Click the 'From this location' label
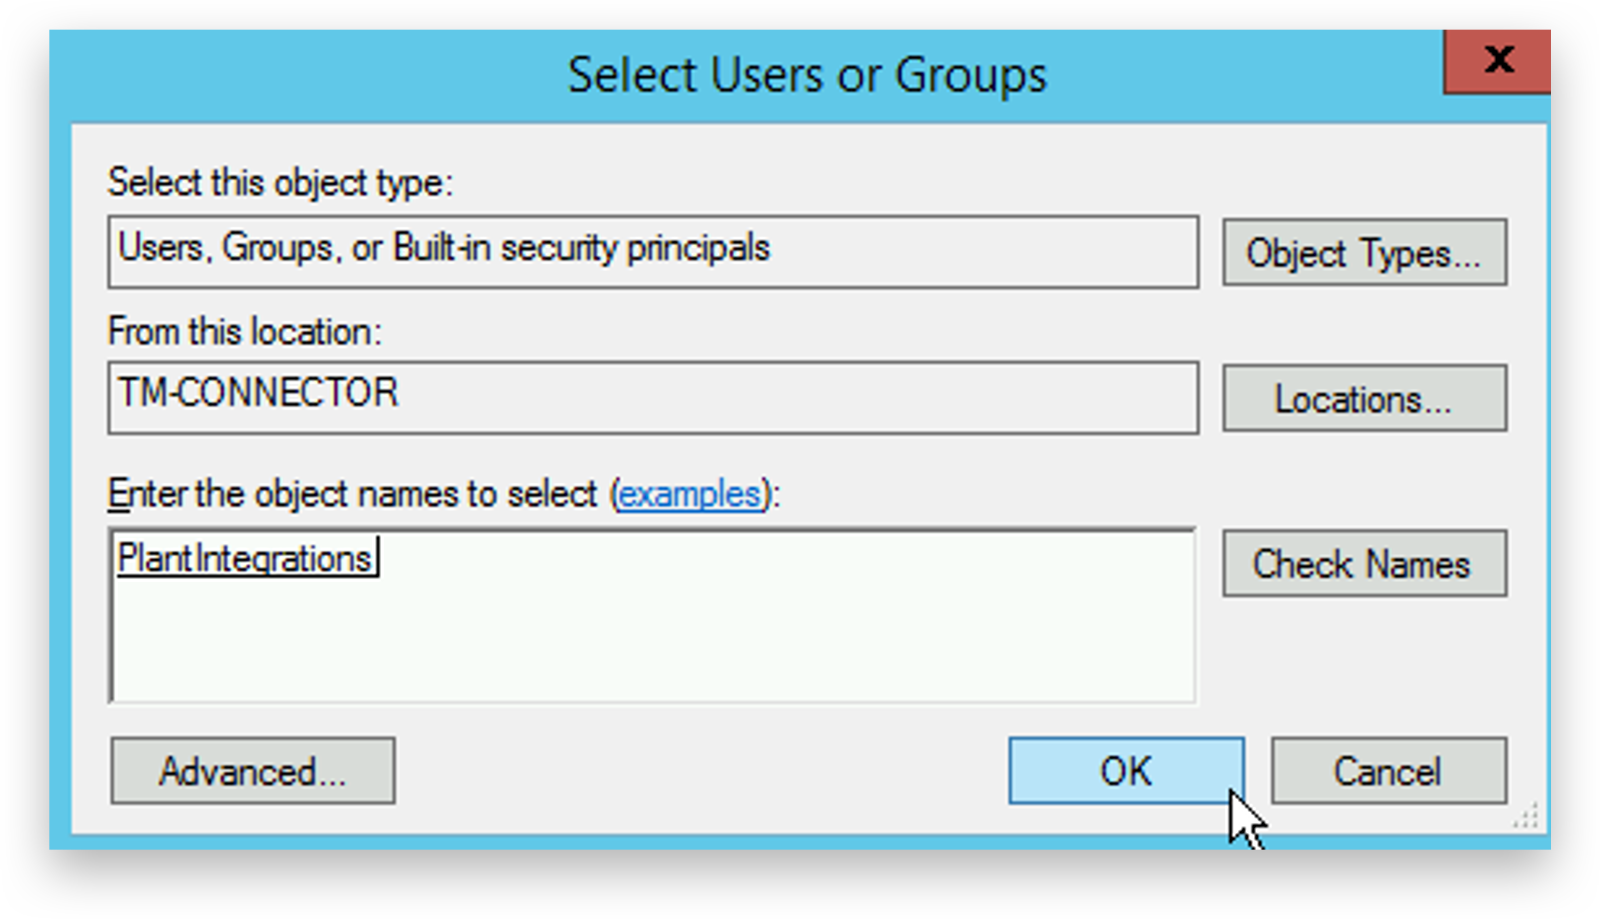This screenshot has height=919, width=1600. click(244, 331)
